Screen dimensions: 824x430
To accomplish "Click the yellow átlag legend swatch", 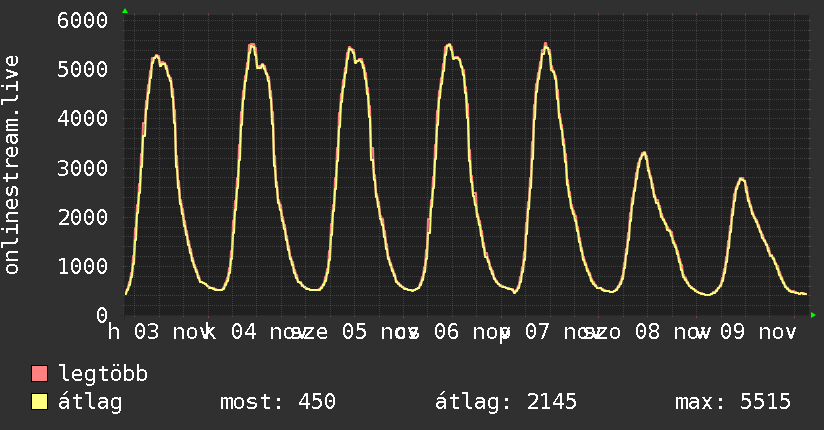I will click(39, 402).
